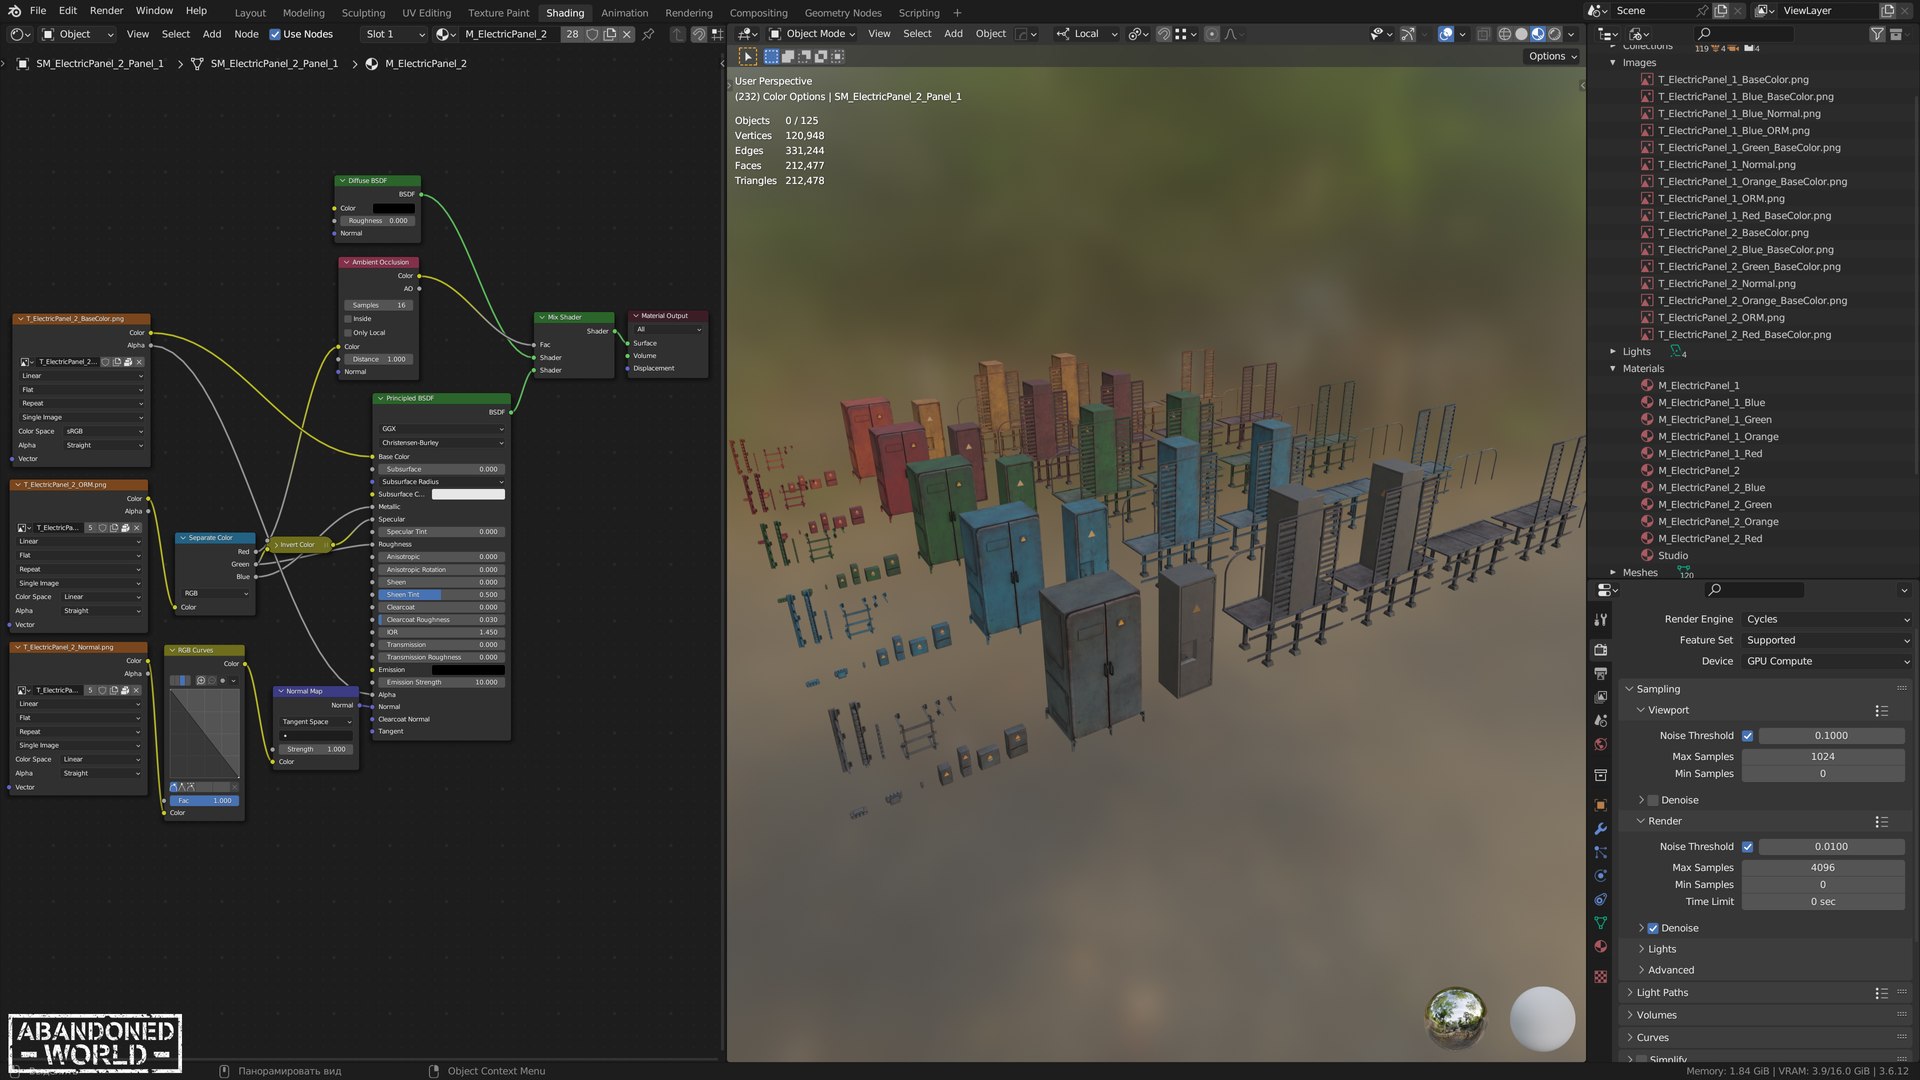Disable viewport Noise Threshold checkbox
1920x1080 pixels.
pos(1747,736)
